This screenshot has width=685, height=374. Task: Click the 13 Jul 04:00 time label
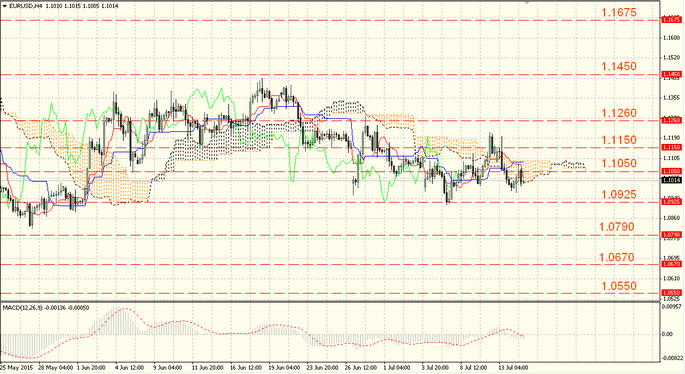coord(513,368)
